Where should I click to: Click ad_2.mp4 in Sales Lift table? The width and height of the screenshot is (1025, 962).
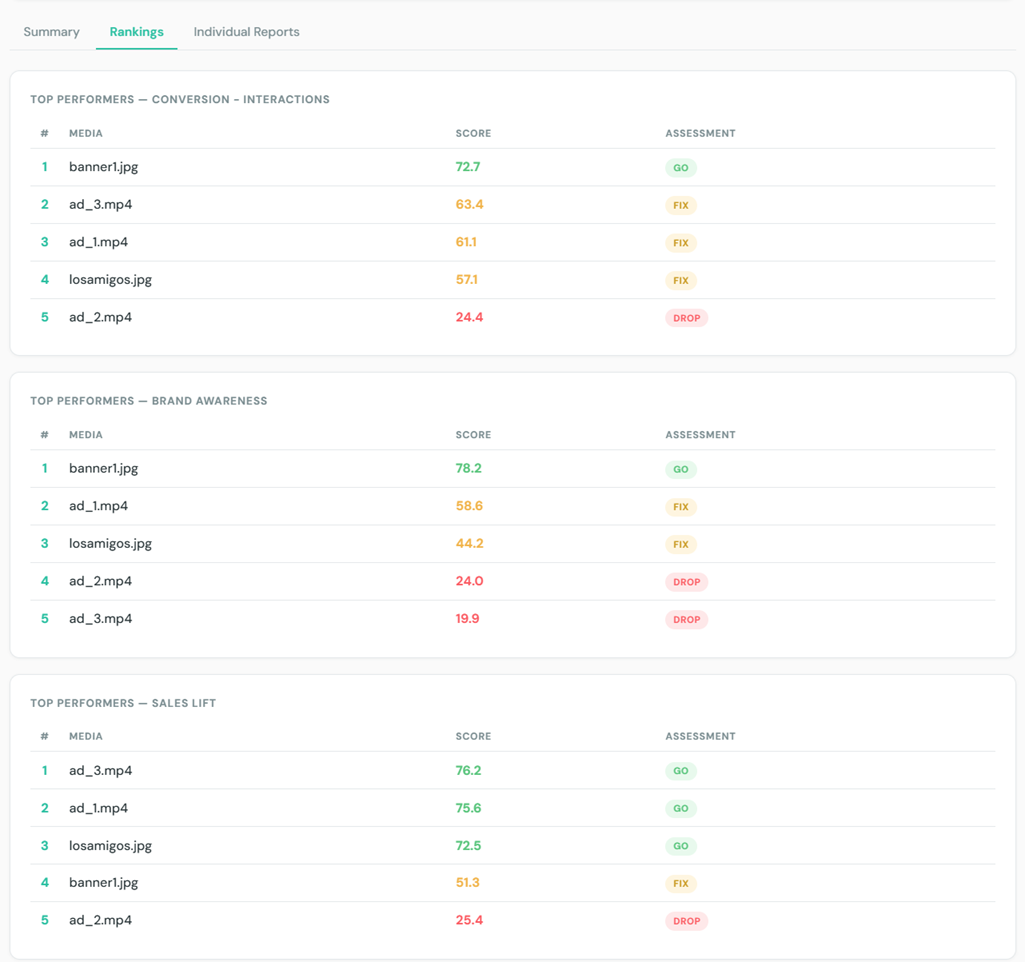101,920
